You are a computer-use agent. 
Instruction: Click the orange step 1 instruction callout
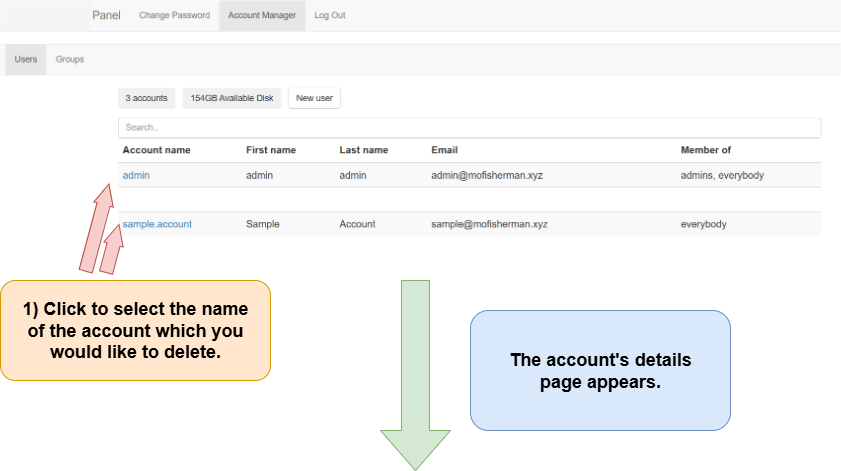pyautogui.click(x=135, y=330)
